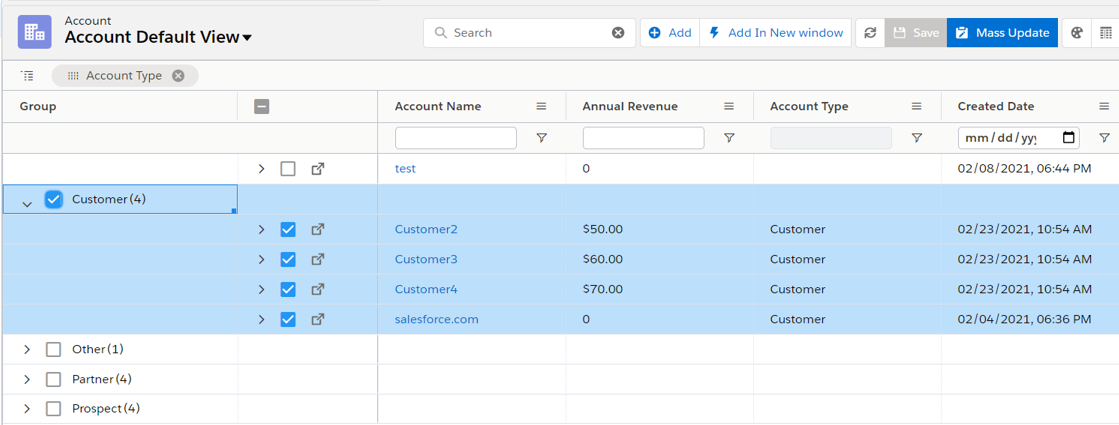Viewport: 1119px width, 425px height.
Task: Open the Account Default View dropdown
Action: [247, 38]
